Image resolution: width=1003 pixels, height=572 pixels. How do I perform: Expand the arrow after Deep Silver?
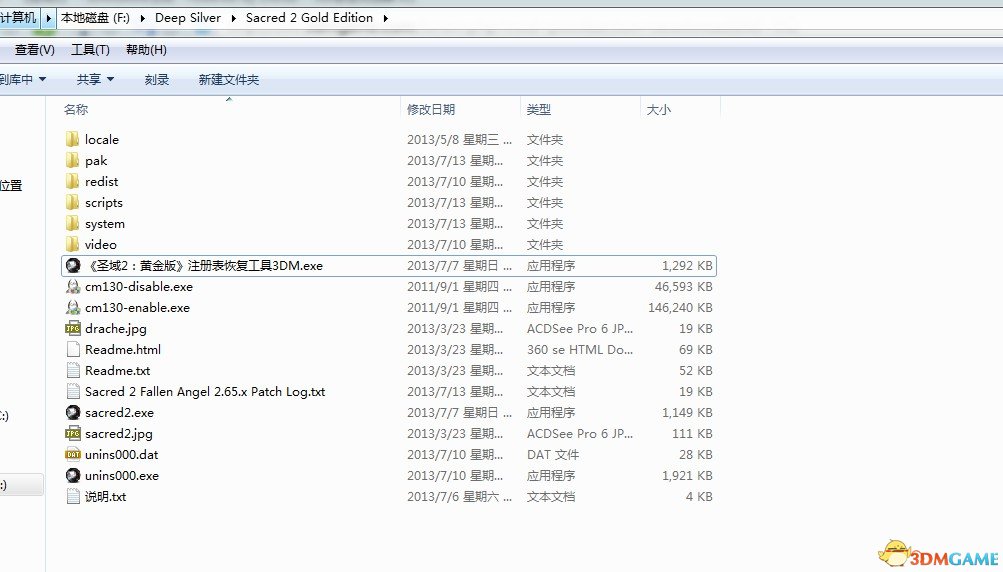pos(233,18)
